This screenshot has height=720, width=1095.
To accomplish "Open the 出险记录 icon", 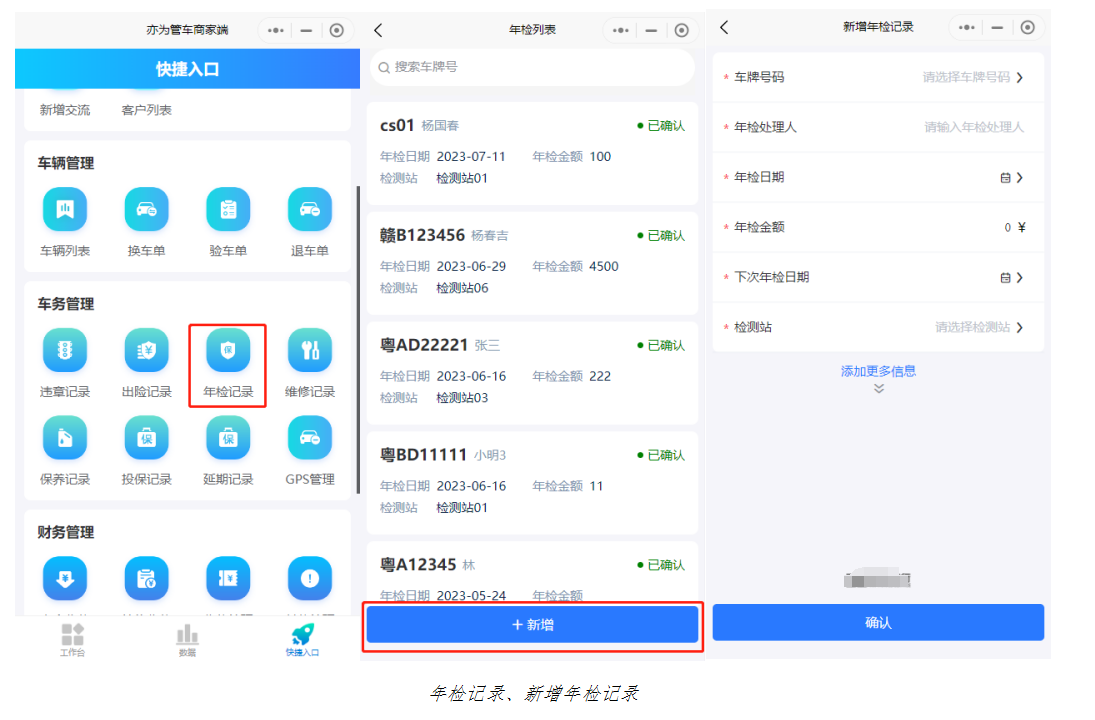I will click(146, 351).
